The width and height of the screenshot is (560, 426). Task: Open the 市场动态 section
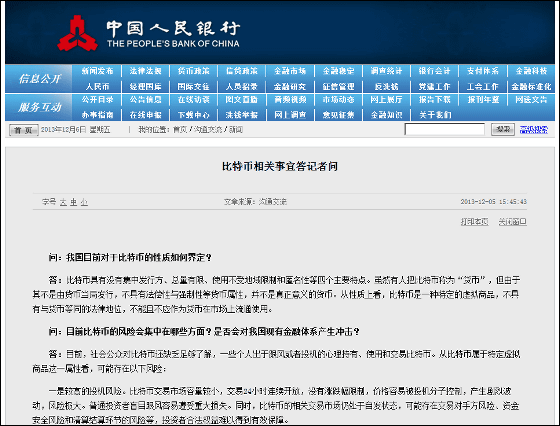point(339,100)
